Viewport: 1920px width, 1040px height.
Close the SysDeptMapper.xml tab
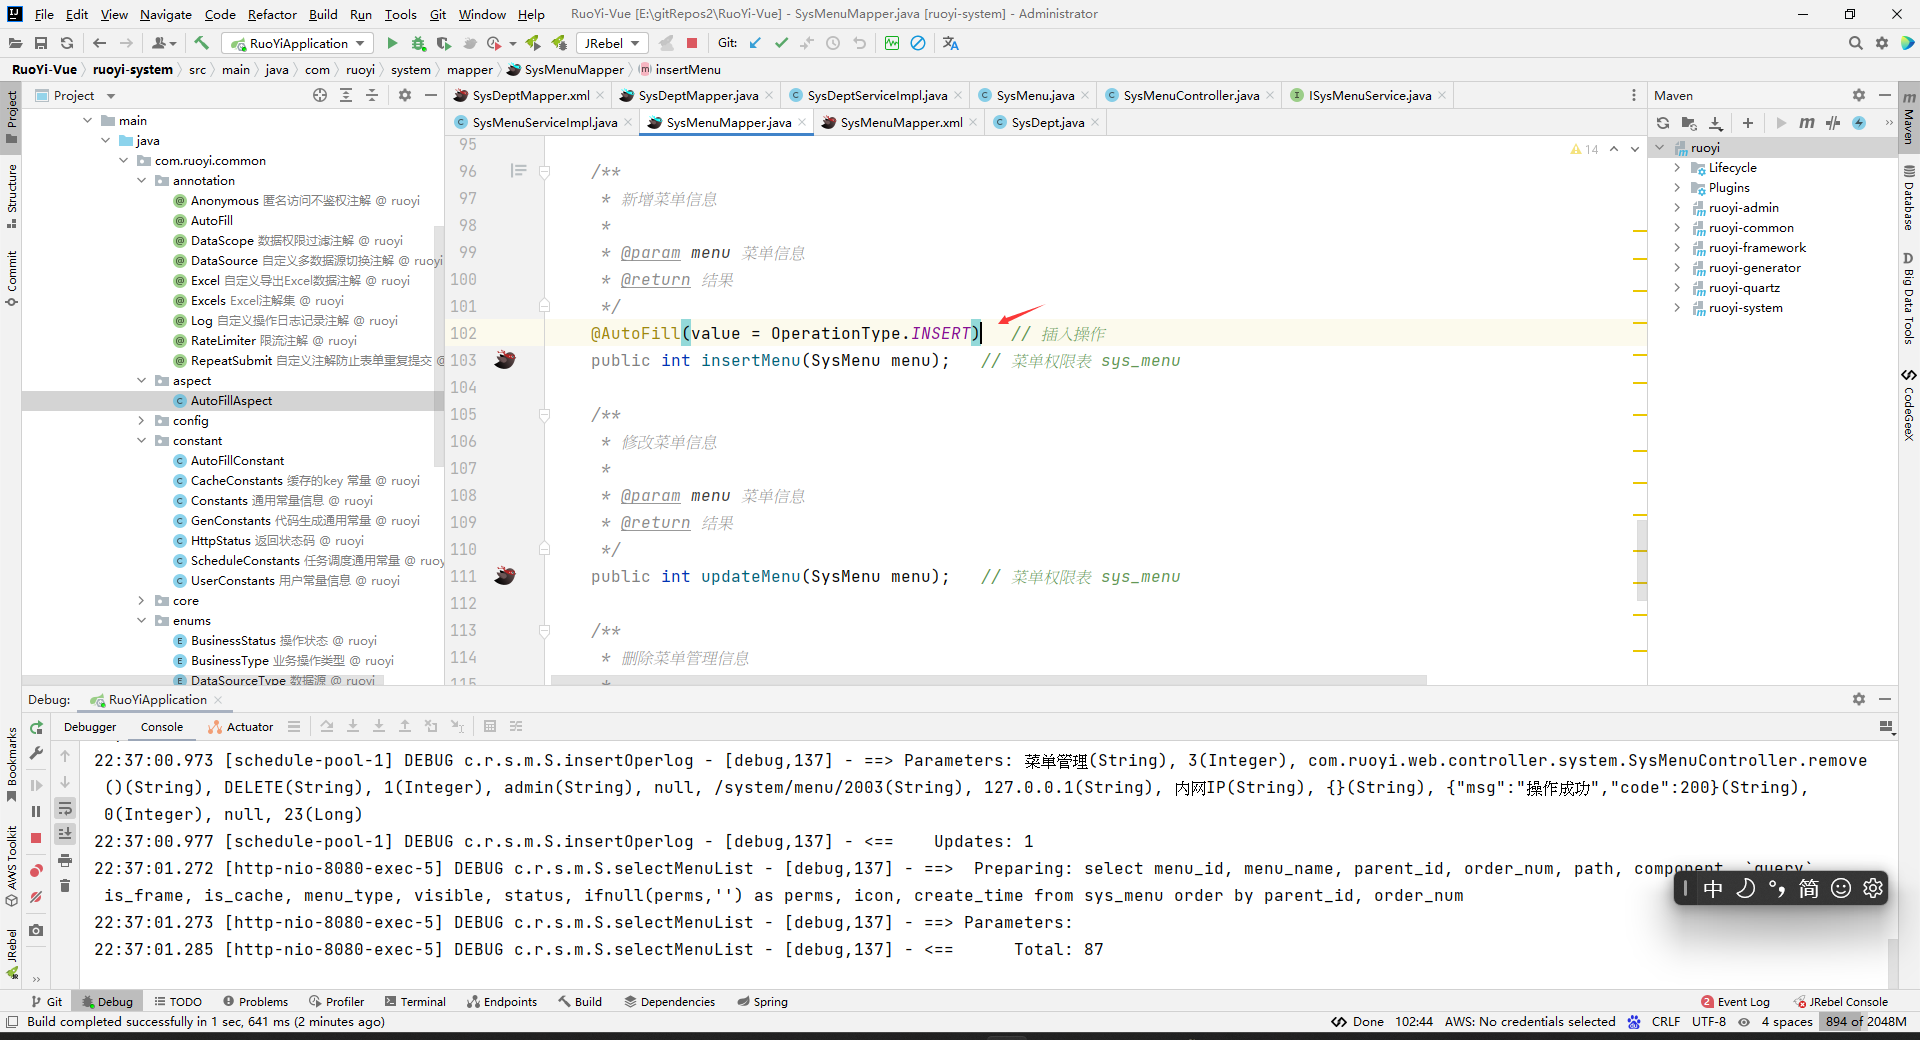point(600,96)
